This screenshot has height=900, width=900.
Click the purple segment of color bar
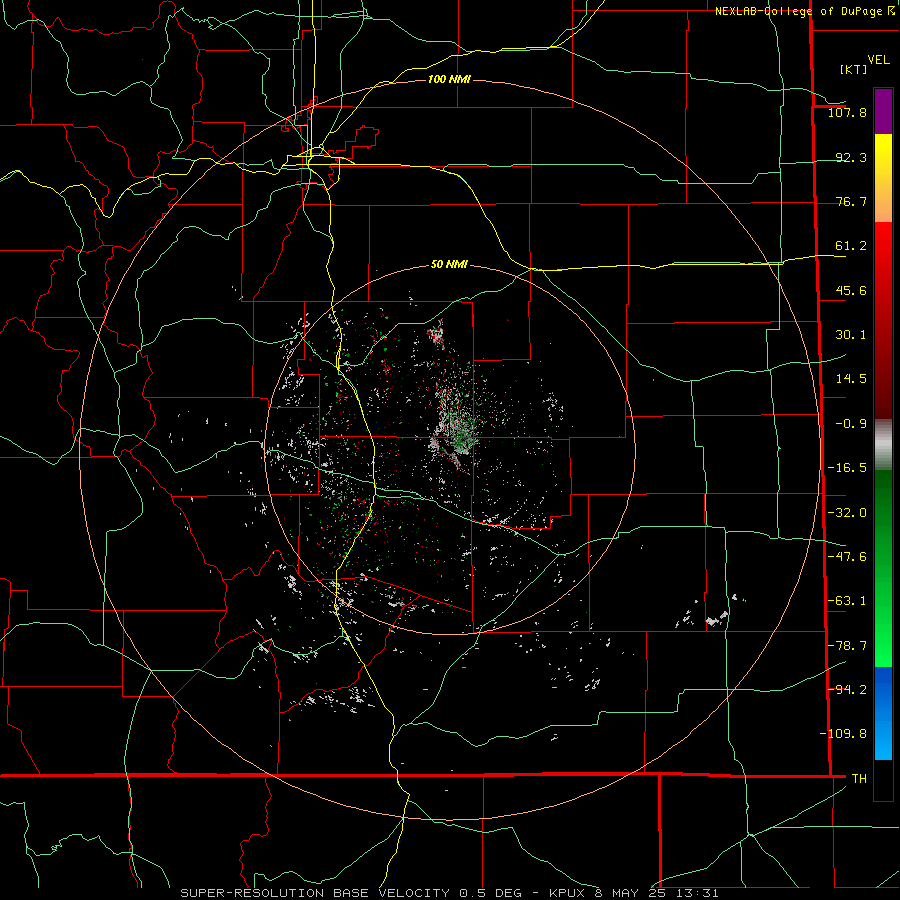(883, 111)
